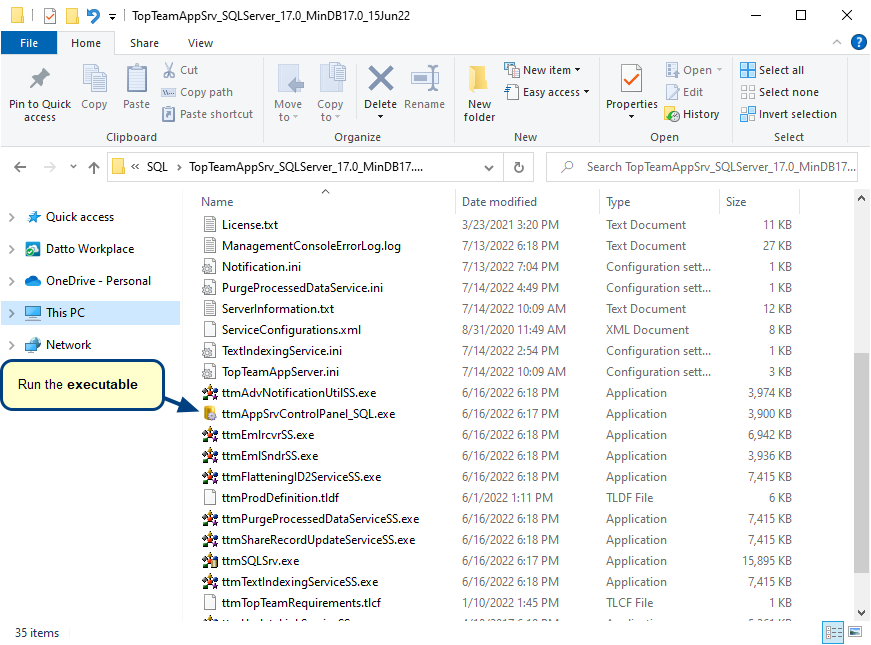This screenshot has width=871, height=645.
Task: Open the File menu tab
Action: tap(29, 43)
